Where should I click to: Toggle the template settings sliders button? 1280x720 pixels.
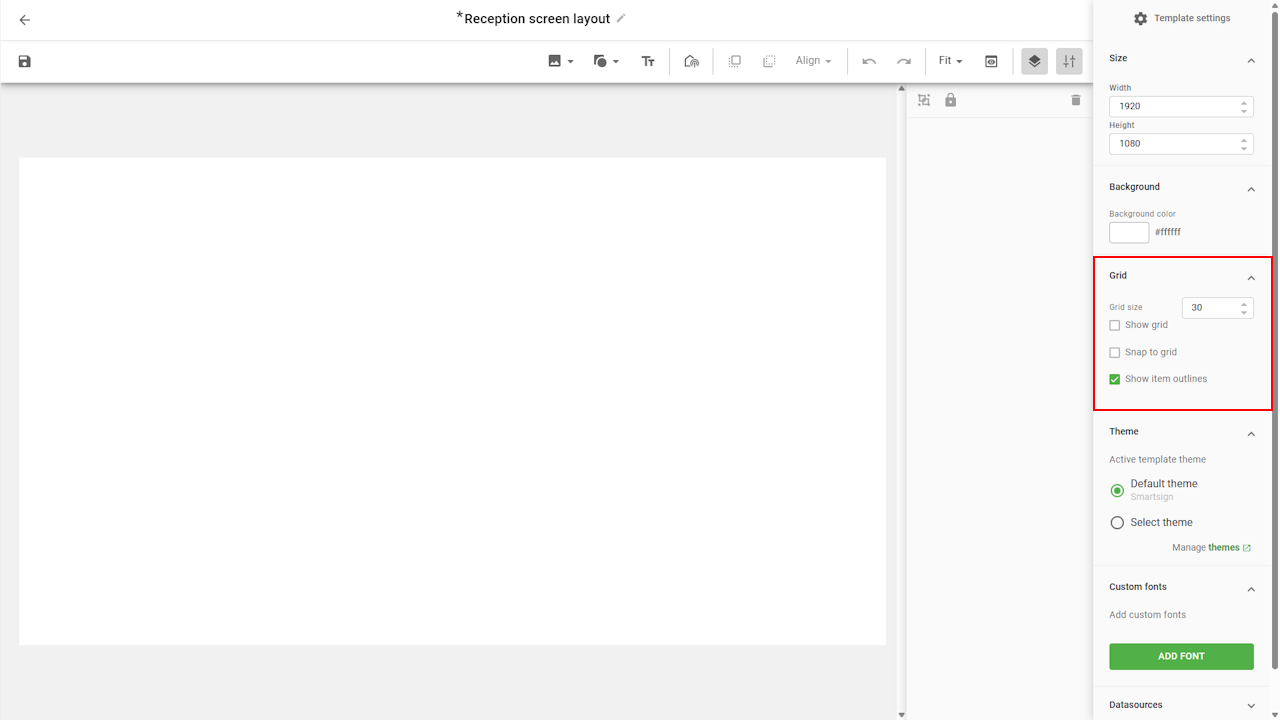pyautogui.click(x=1069, y=61)
